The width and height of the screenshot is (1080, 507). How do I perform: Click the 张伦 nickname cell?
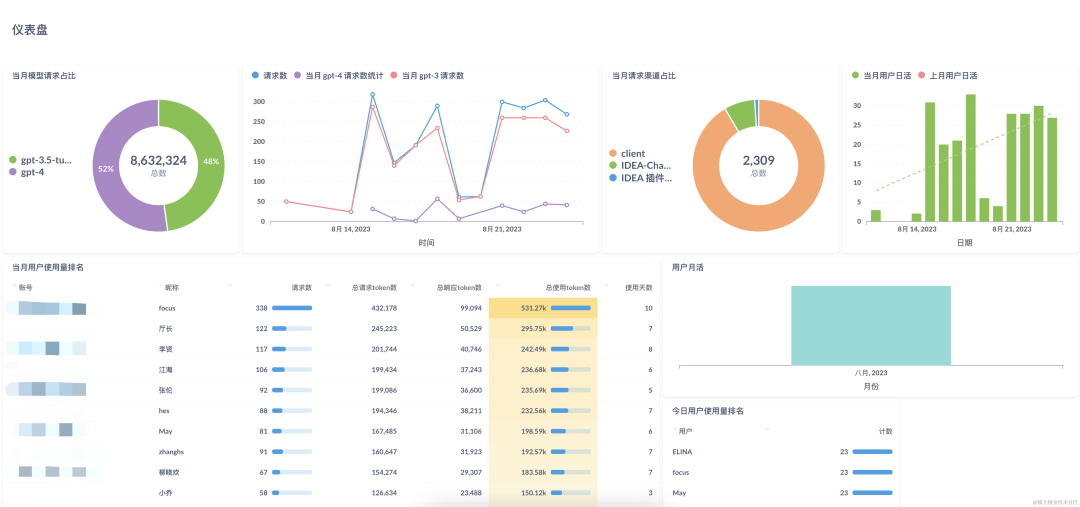point(165,390)
